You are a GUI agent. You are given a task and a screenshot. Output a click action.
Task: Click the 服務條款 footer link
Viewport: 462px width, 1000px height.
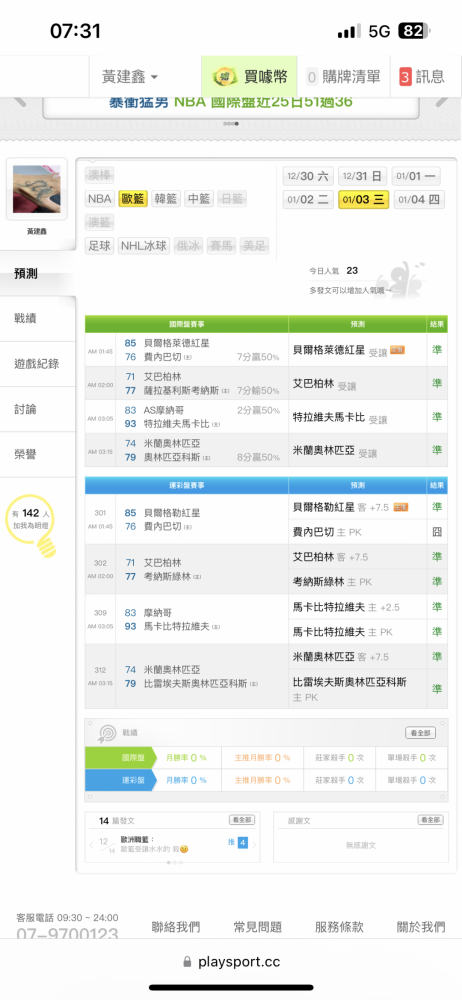tap(339, 927)
